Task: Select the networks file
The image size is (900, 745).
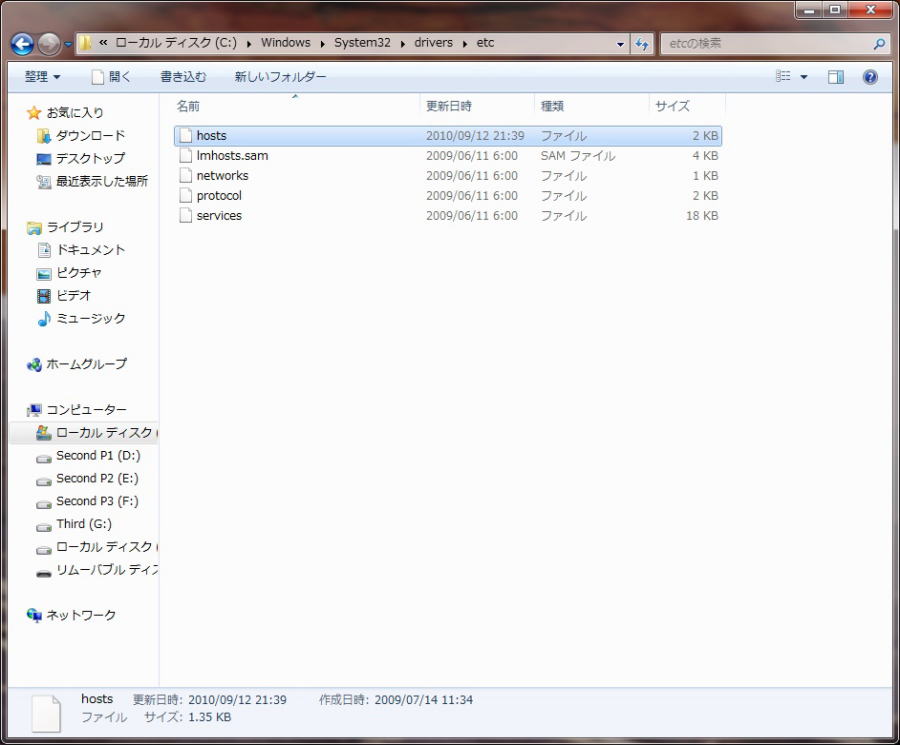Action: 222,176
